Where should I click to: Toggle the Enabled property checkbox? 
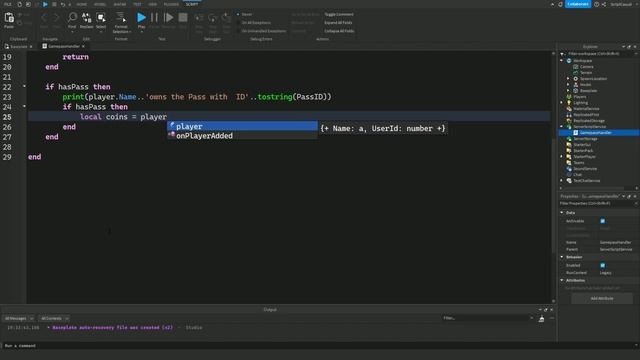(602, 265)
